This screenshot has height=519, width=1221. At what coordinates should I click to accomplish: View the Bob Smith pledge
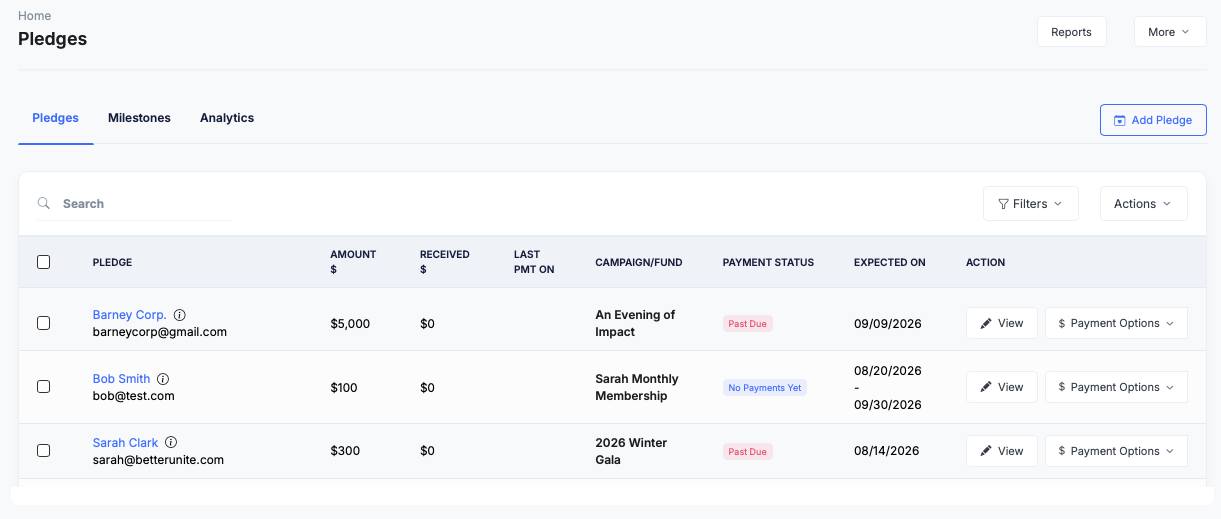point(1001,387)
